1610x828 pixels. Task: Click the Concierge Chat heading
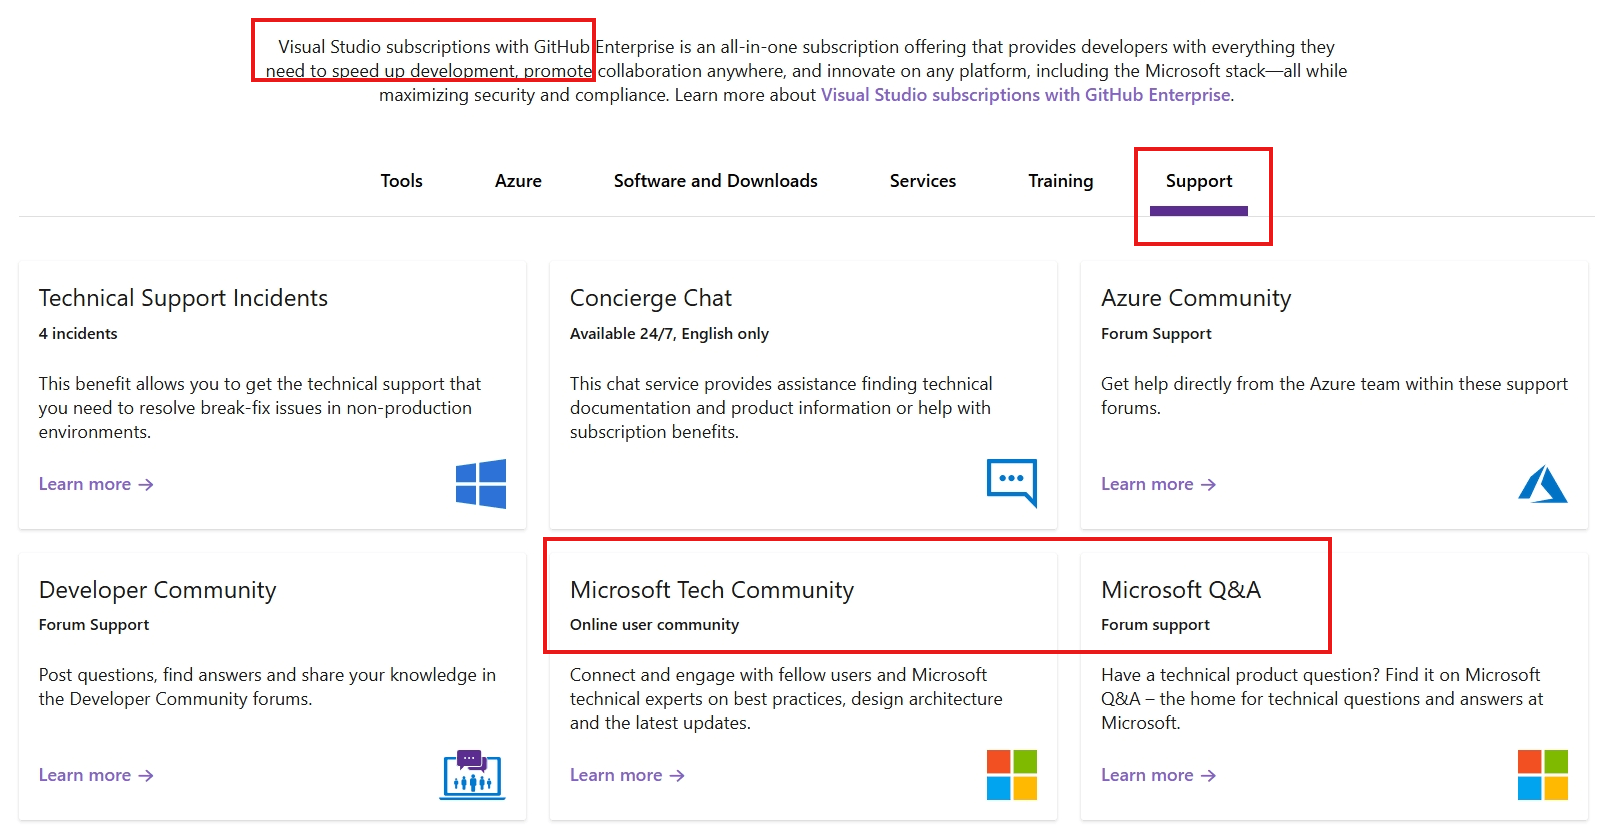[x=651, y=298]
